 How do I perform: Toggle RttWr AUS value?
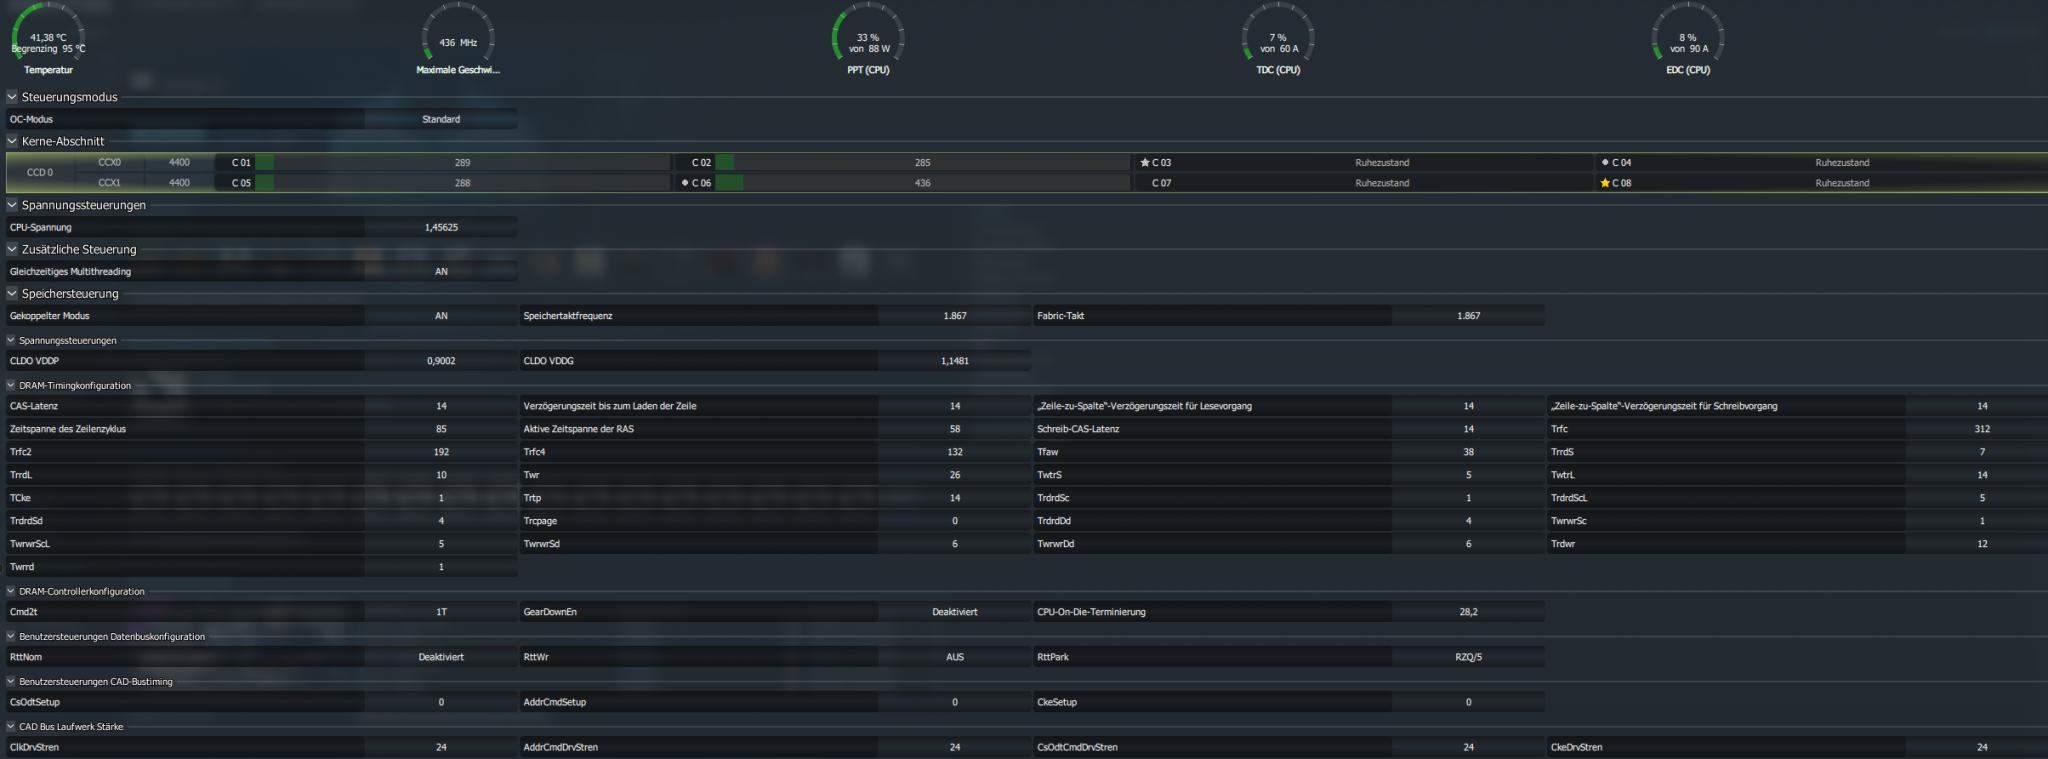pyautogui.click(x=955, y=657)
